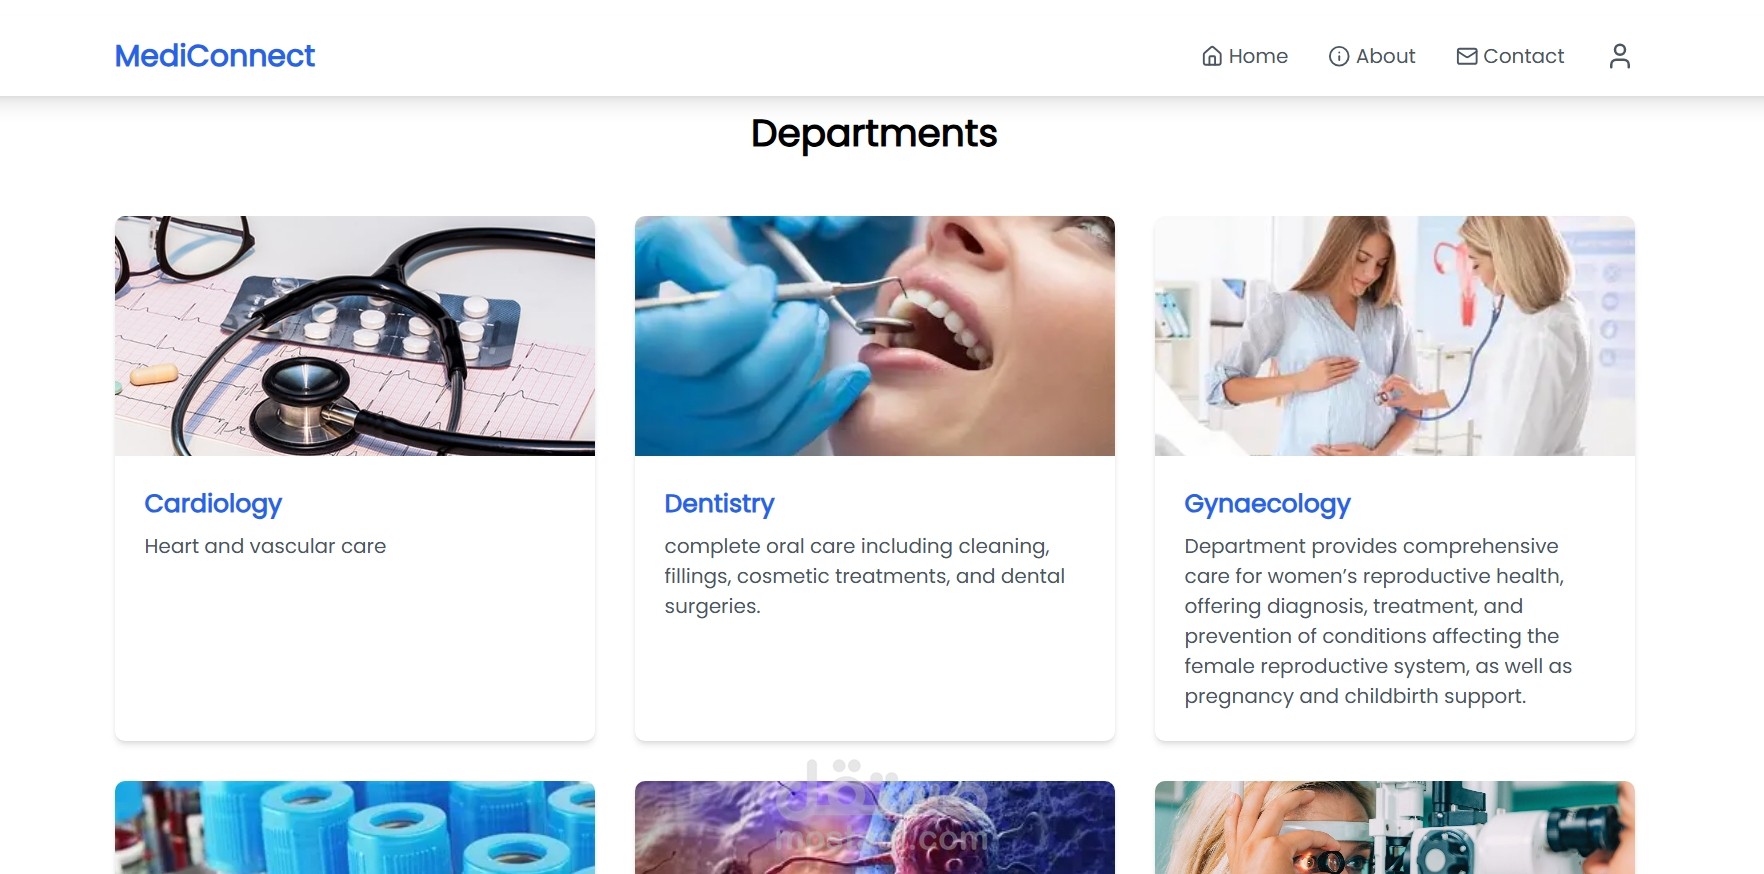
Task: Select the Dentistry dental exam image
Action: (875, 336)
